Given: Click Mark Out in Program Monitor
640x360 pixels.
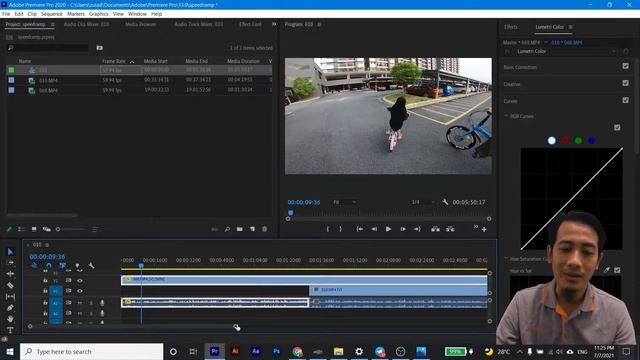Looking at the screenshot, I should click(341, 229).
